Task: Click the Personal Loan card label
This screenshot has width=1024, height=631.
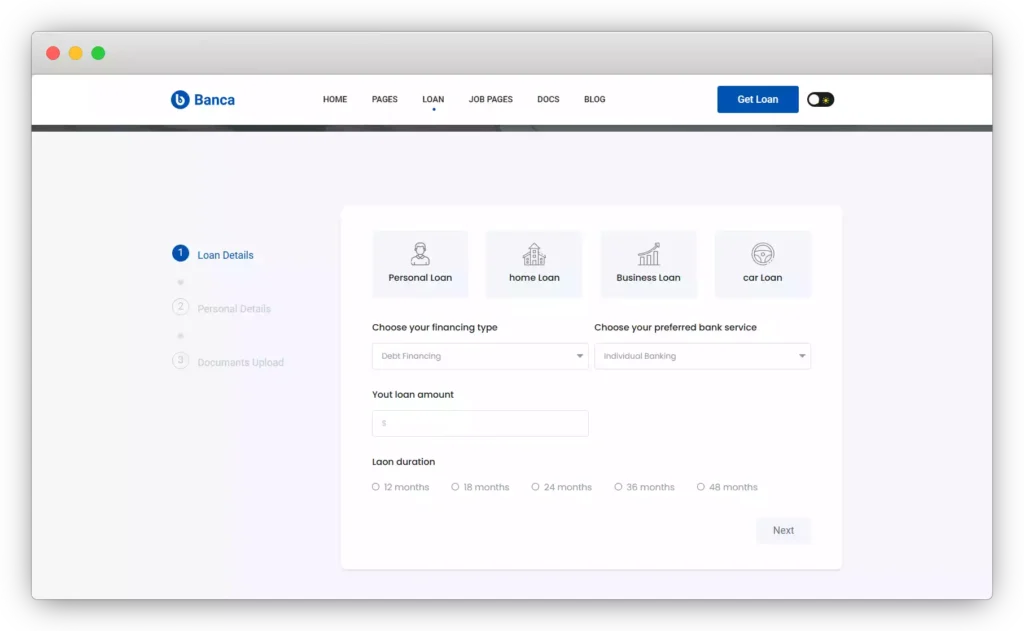Action: pos(420,278)
